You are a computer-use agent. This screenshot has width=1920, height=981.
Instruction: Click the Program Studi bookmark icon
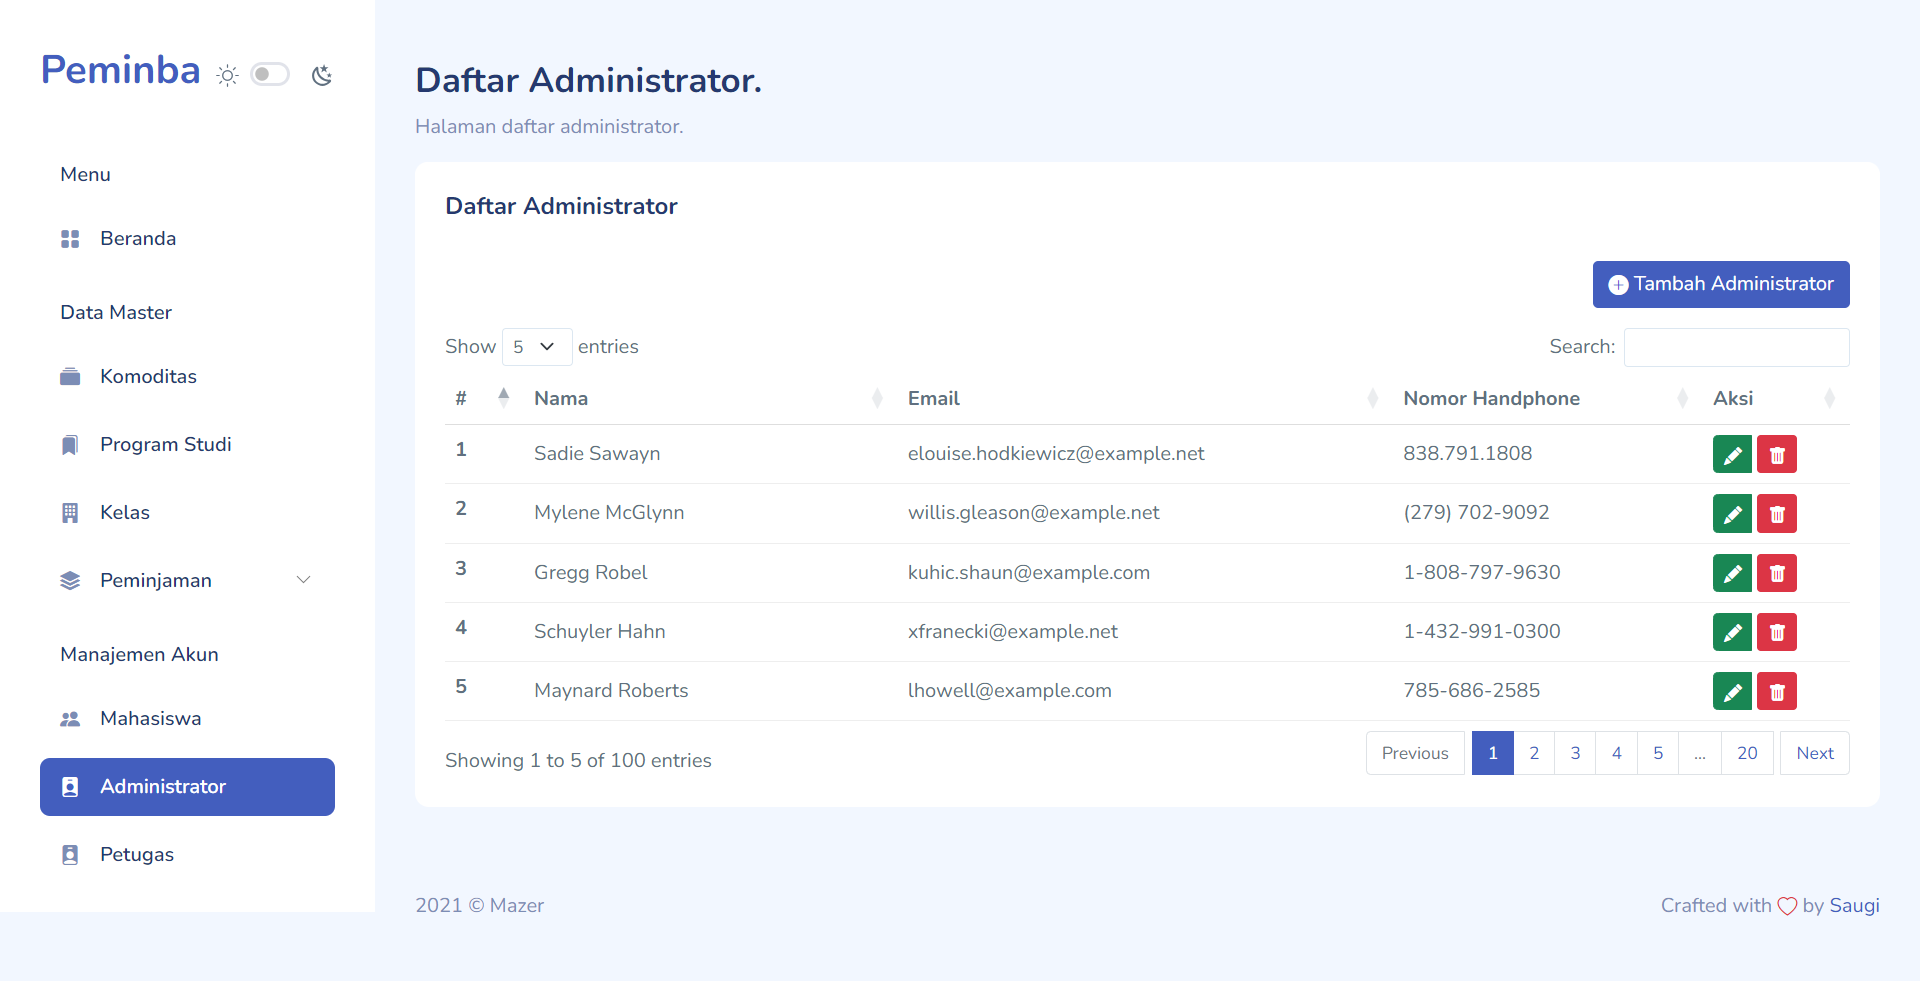click(x=70, y=445)
